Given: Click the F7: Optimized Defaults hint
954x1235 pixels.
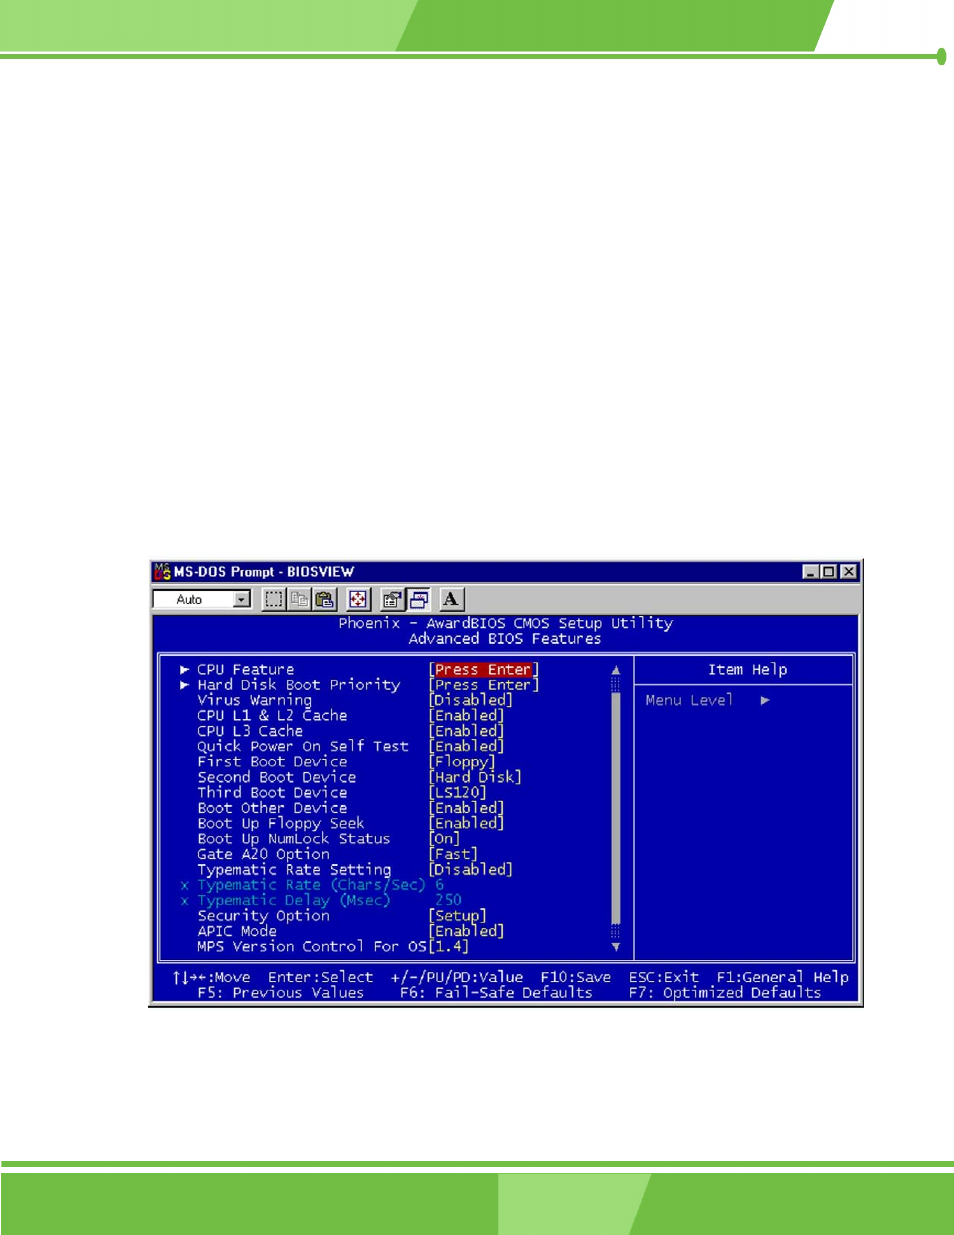Looking at the screenshot, I should click(725, 993).
